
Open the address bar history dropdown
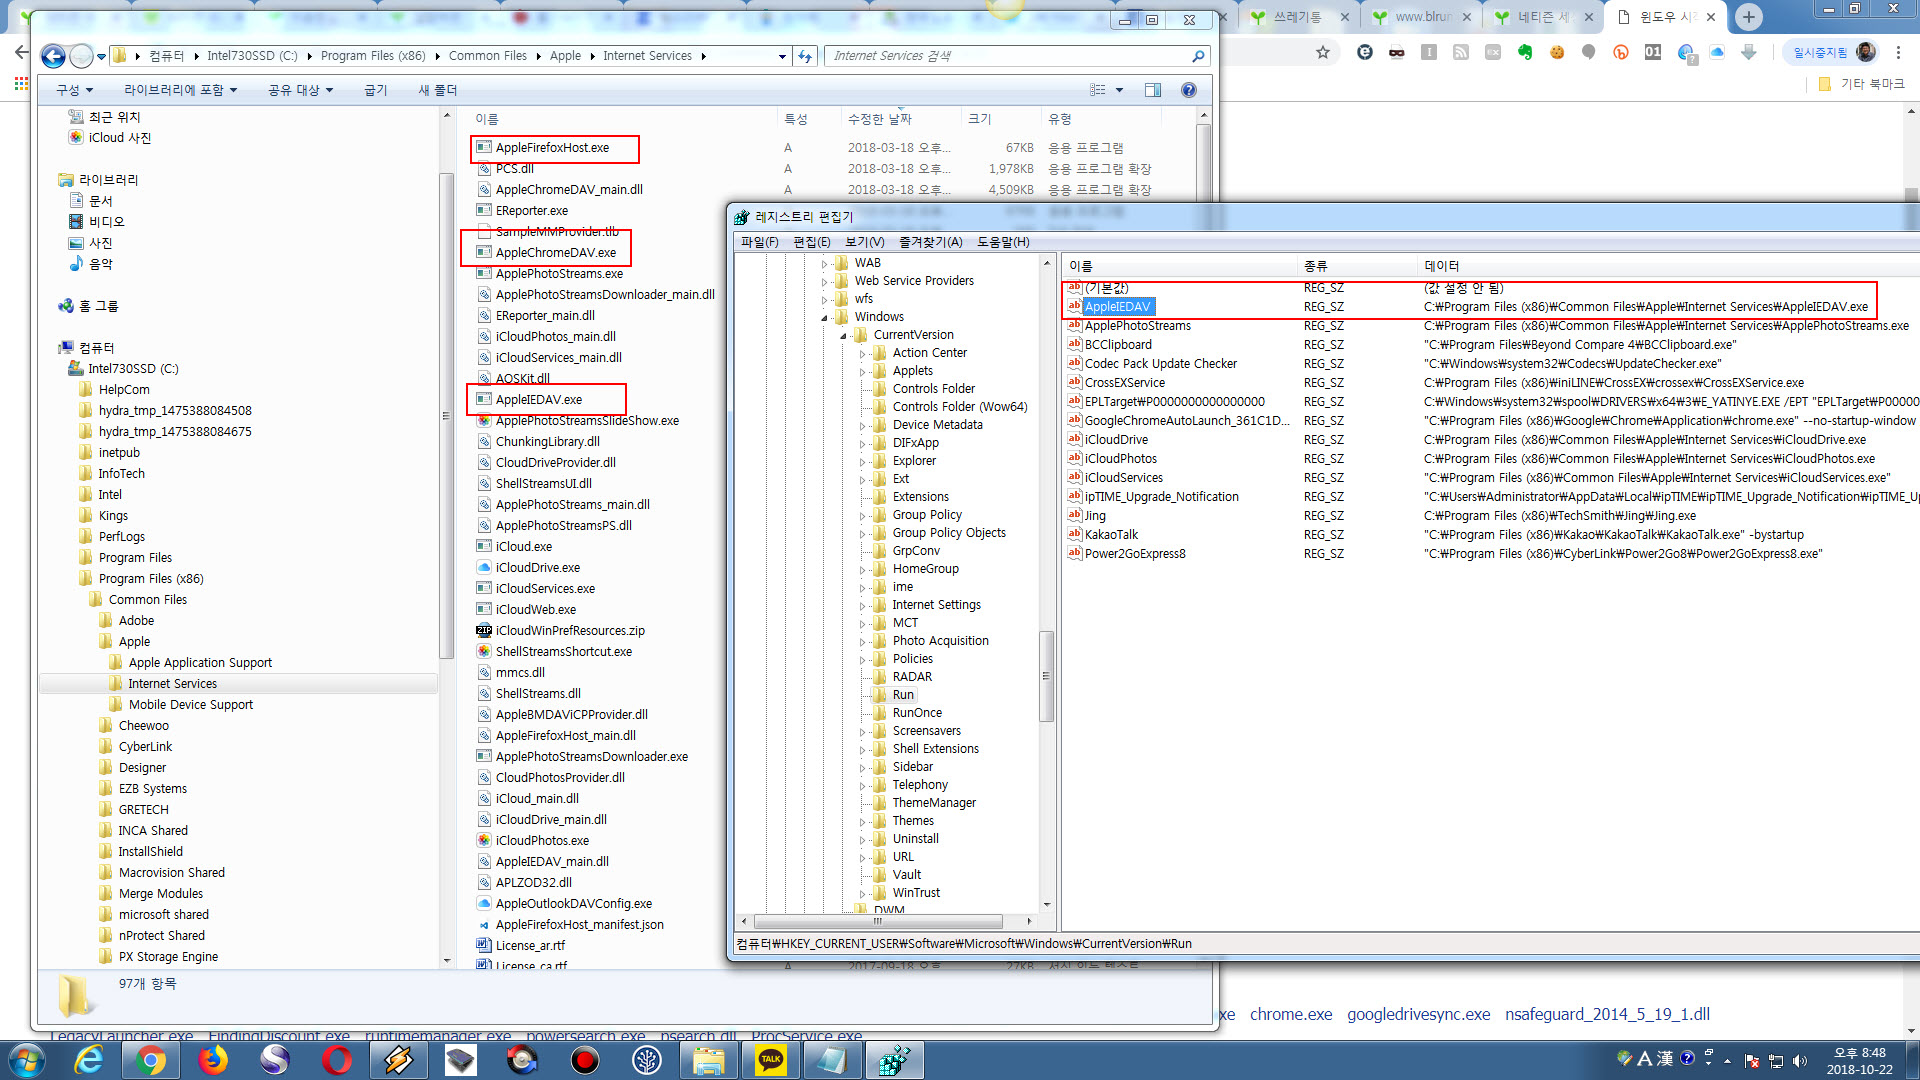pyautogui.click(x=782, y=57)
